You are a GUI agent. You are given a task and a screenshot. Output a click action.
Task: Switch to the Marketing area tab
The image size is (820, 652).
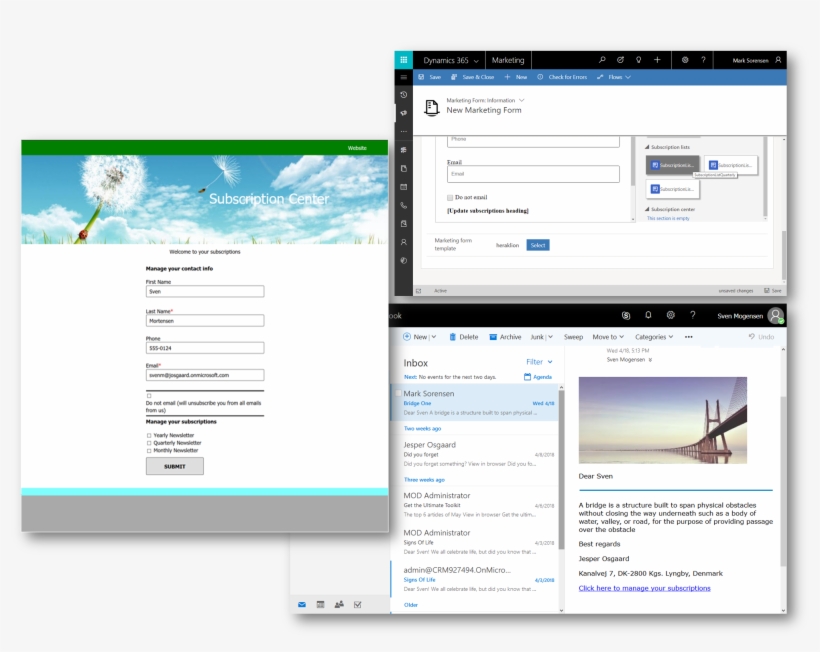[510, 59]
